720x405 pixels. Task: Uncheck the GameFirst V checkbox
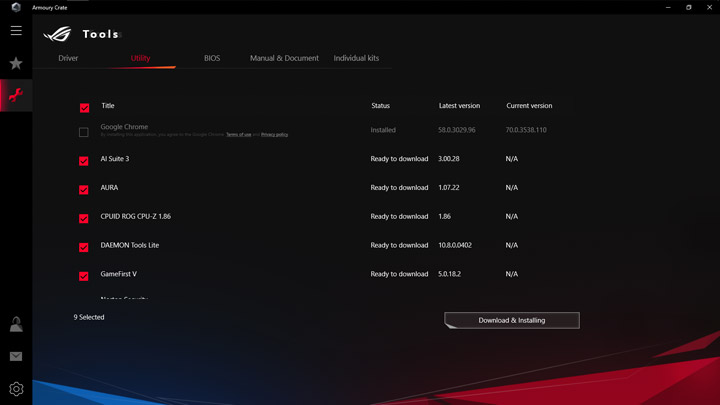click(x=84, y=276)
